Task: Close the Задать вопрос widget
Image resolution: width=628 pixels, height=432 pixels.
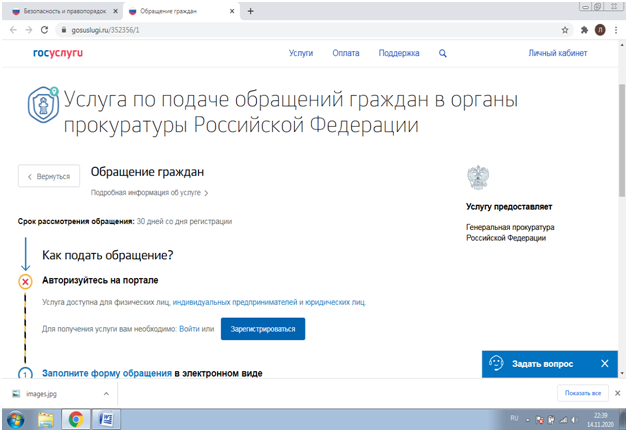Action: click(x=605, y=364)
